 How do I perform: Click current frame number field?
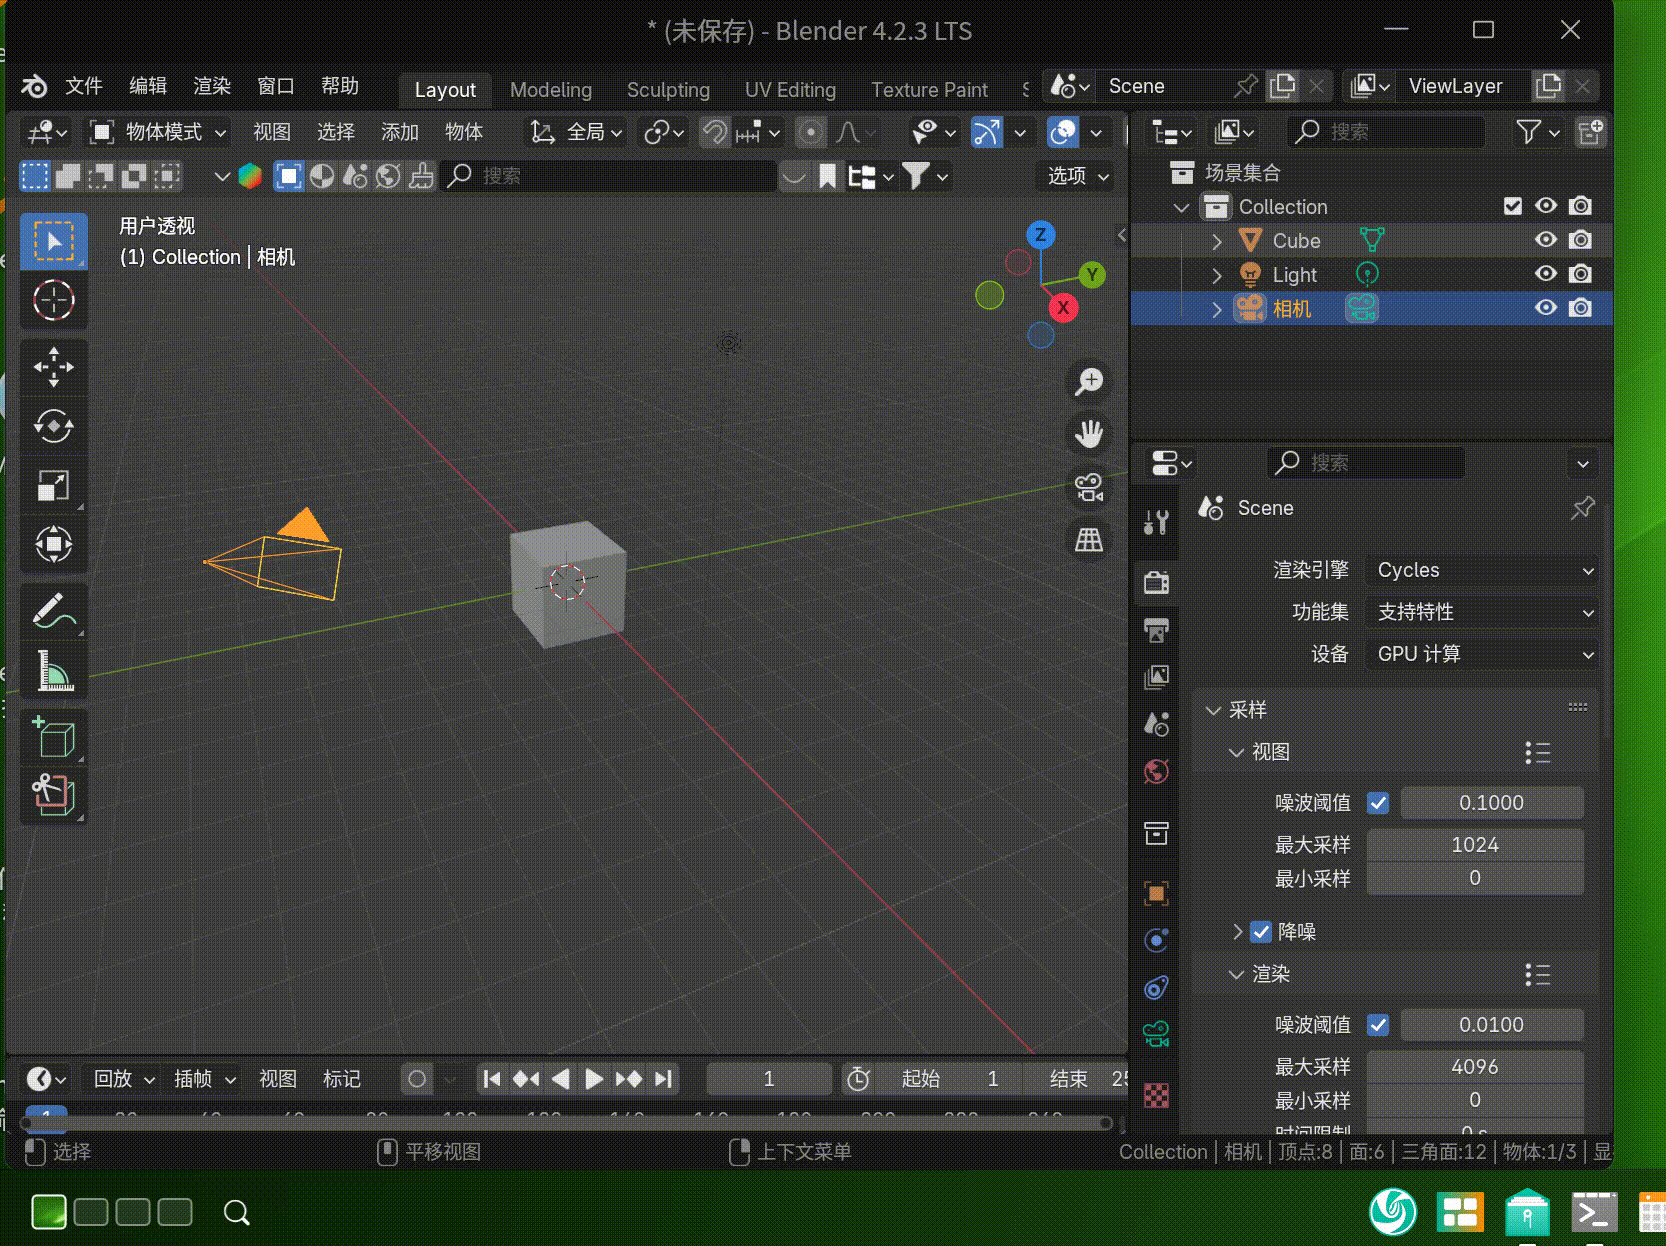[769, 1079]
